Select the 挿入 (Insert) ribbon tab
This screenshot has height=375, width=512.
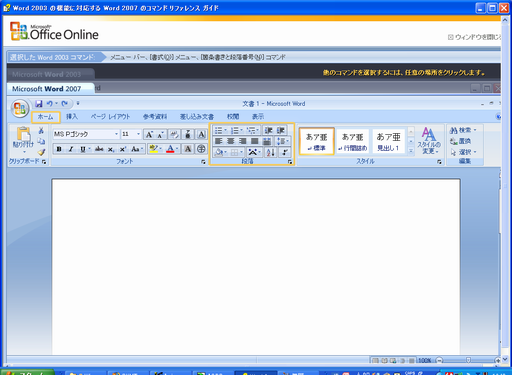pos(72,116)
